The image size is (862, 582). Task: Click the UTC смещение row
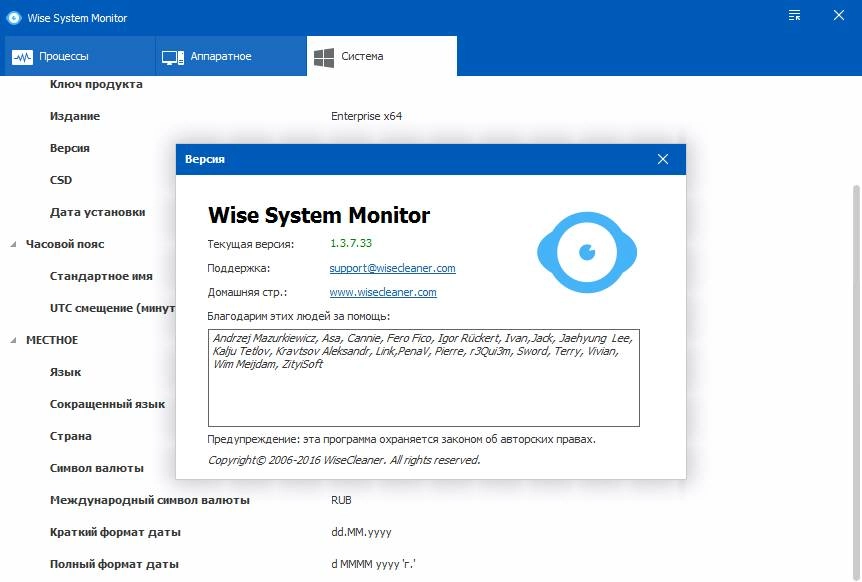tap(113, 308)
